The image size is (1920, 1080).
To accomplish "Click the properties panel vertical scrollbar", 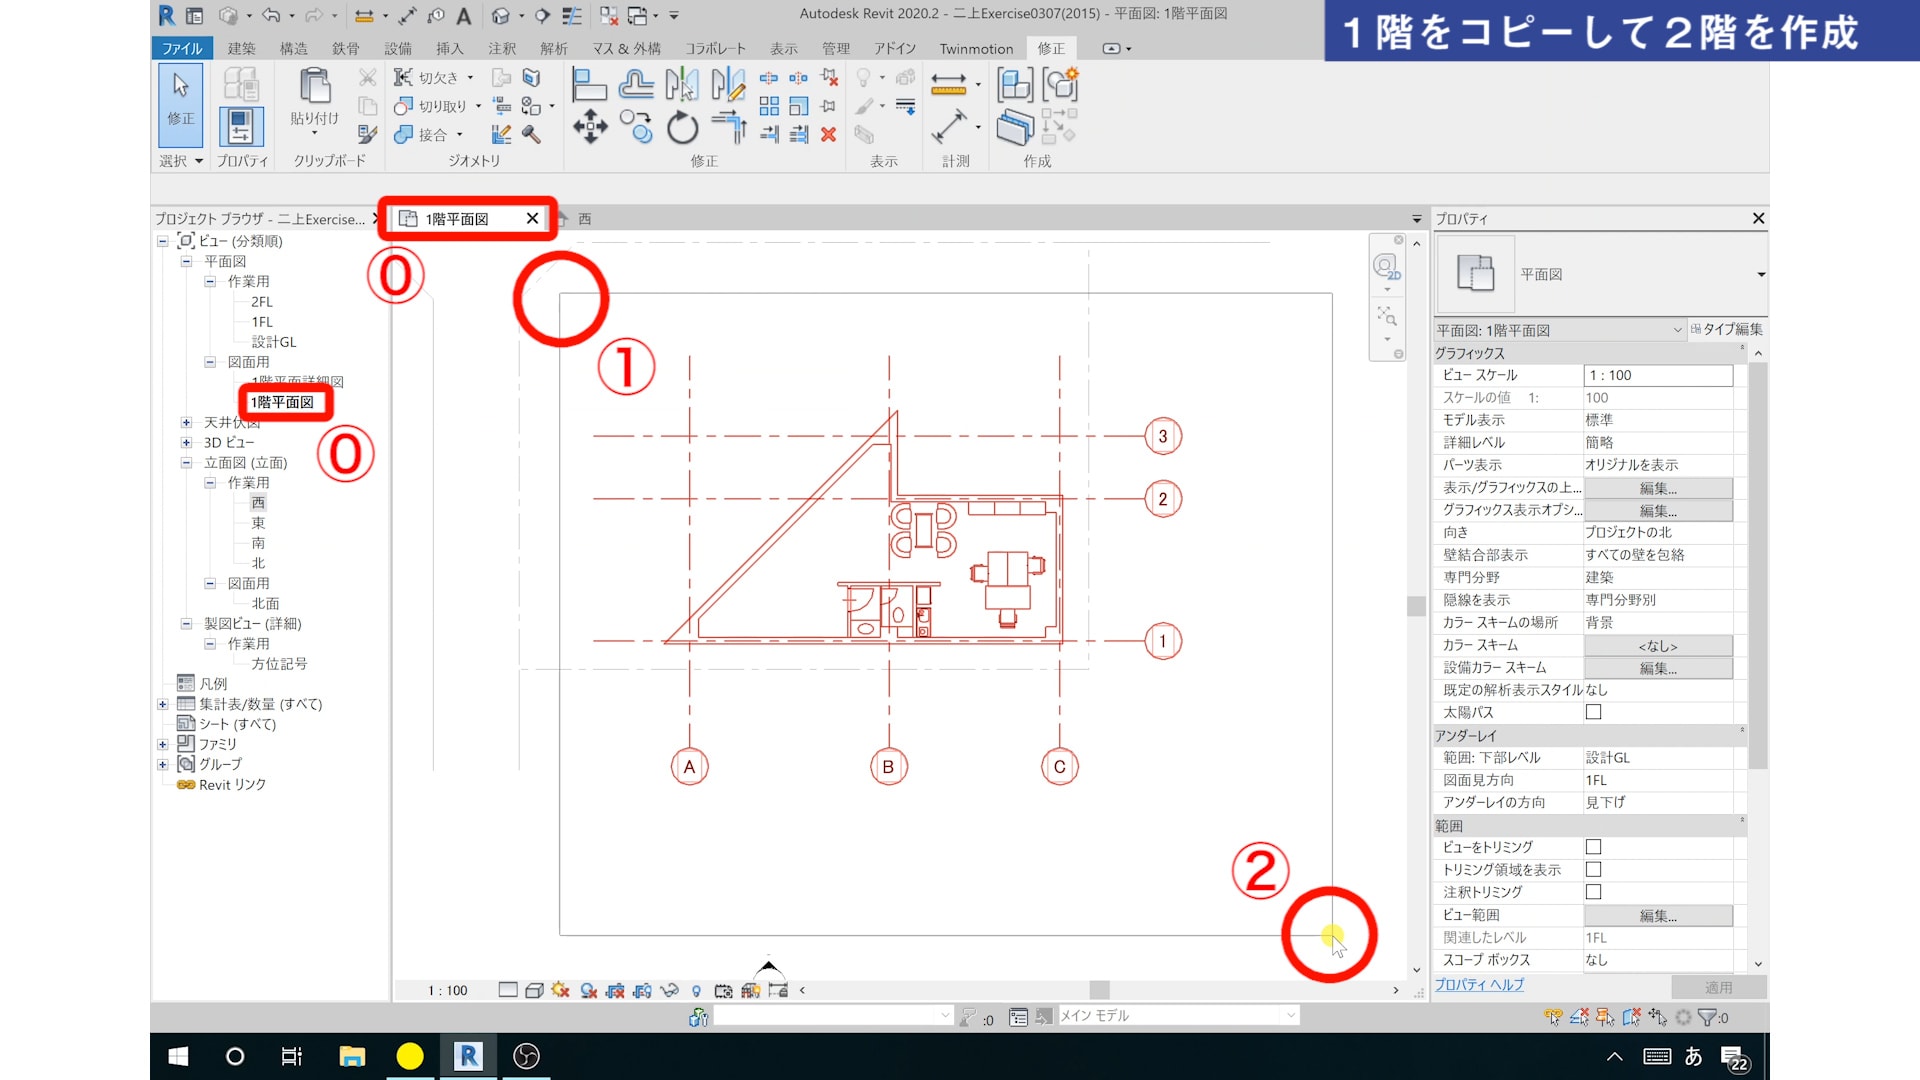I will (1758, 565).
